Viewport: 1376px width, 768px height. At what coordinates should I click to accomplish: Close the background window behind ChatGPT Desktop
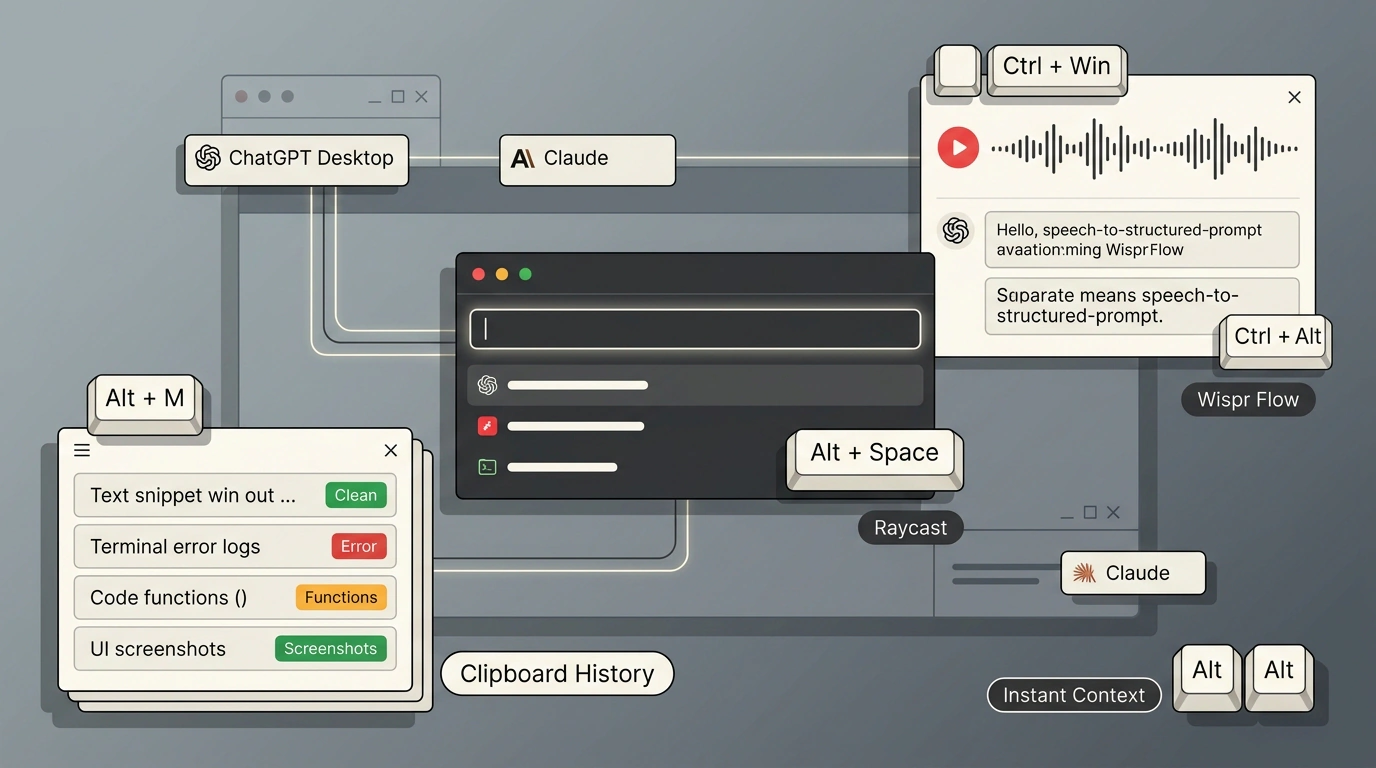coord(421,97)
